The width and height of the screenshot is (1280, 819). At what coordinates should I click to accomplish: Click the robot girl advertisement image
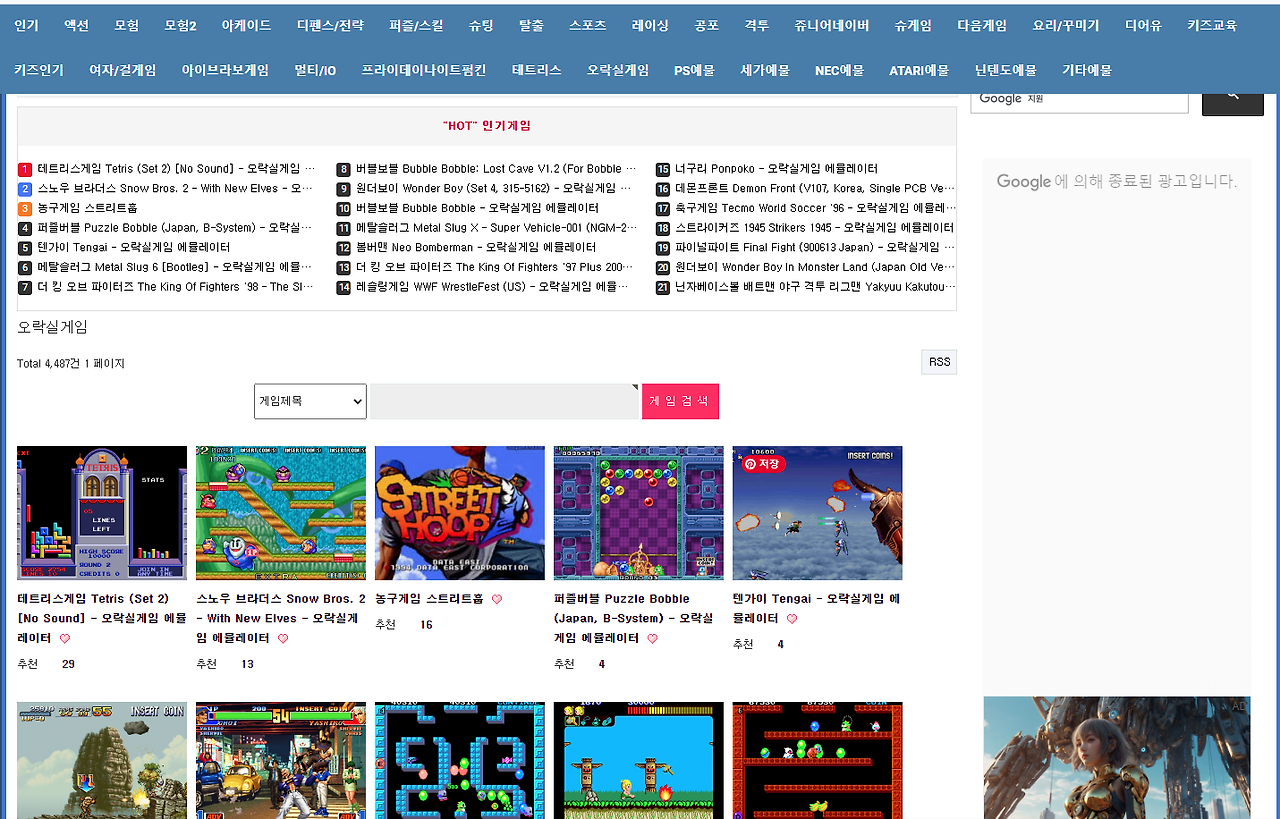(x=1117, y=758)
